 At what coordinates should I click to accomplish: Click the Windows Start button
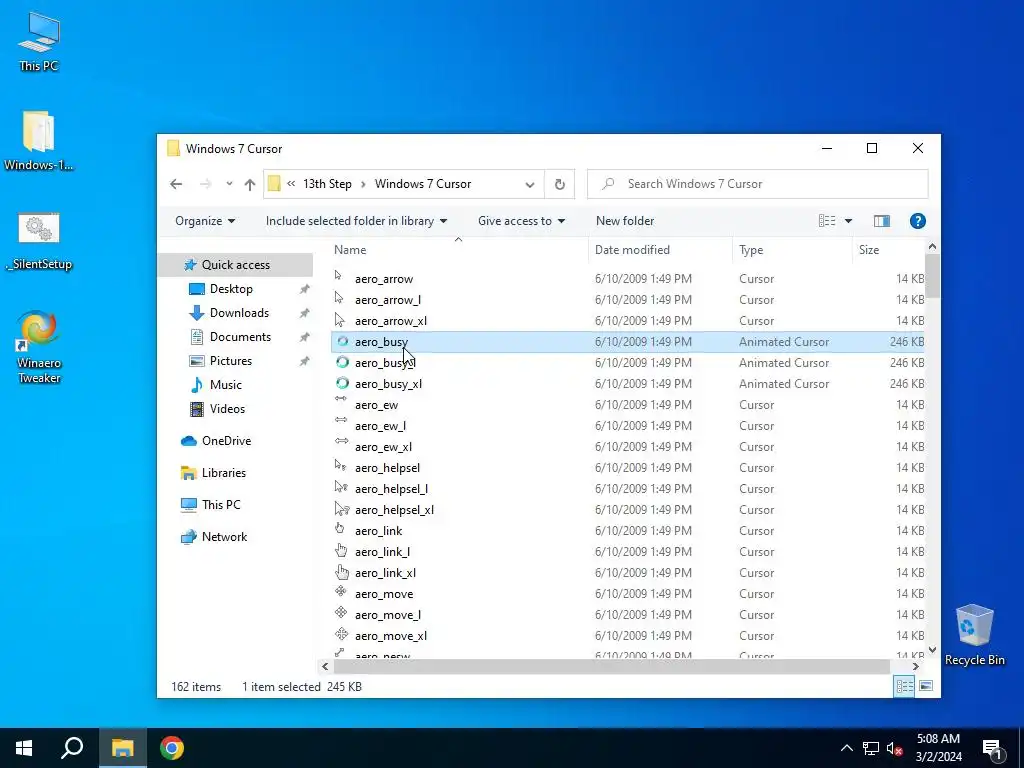[x=24, y=748]
